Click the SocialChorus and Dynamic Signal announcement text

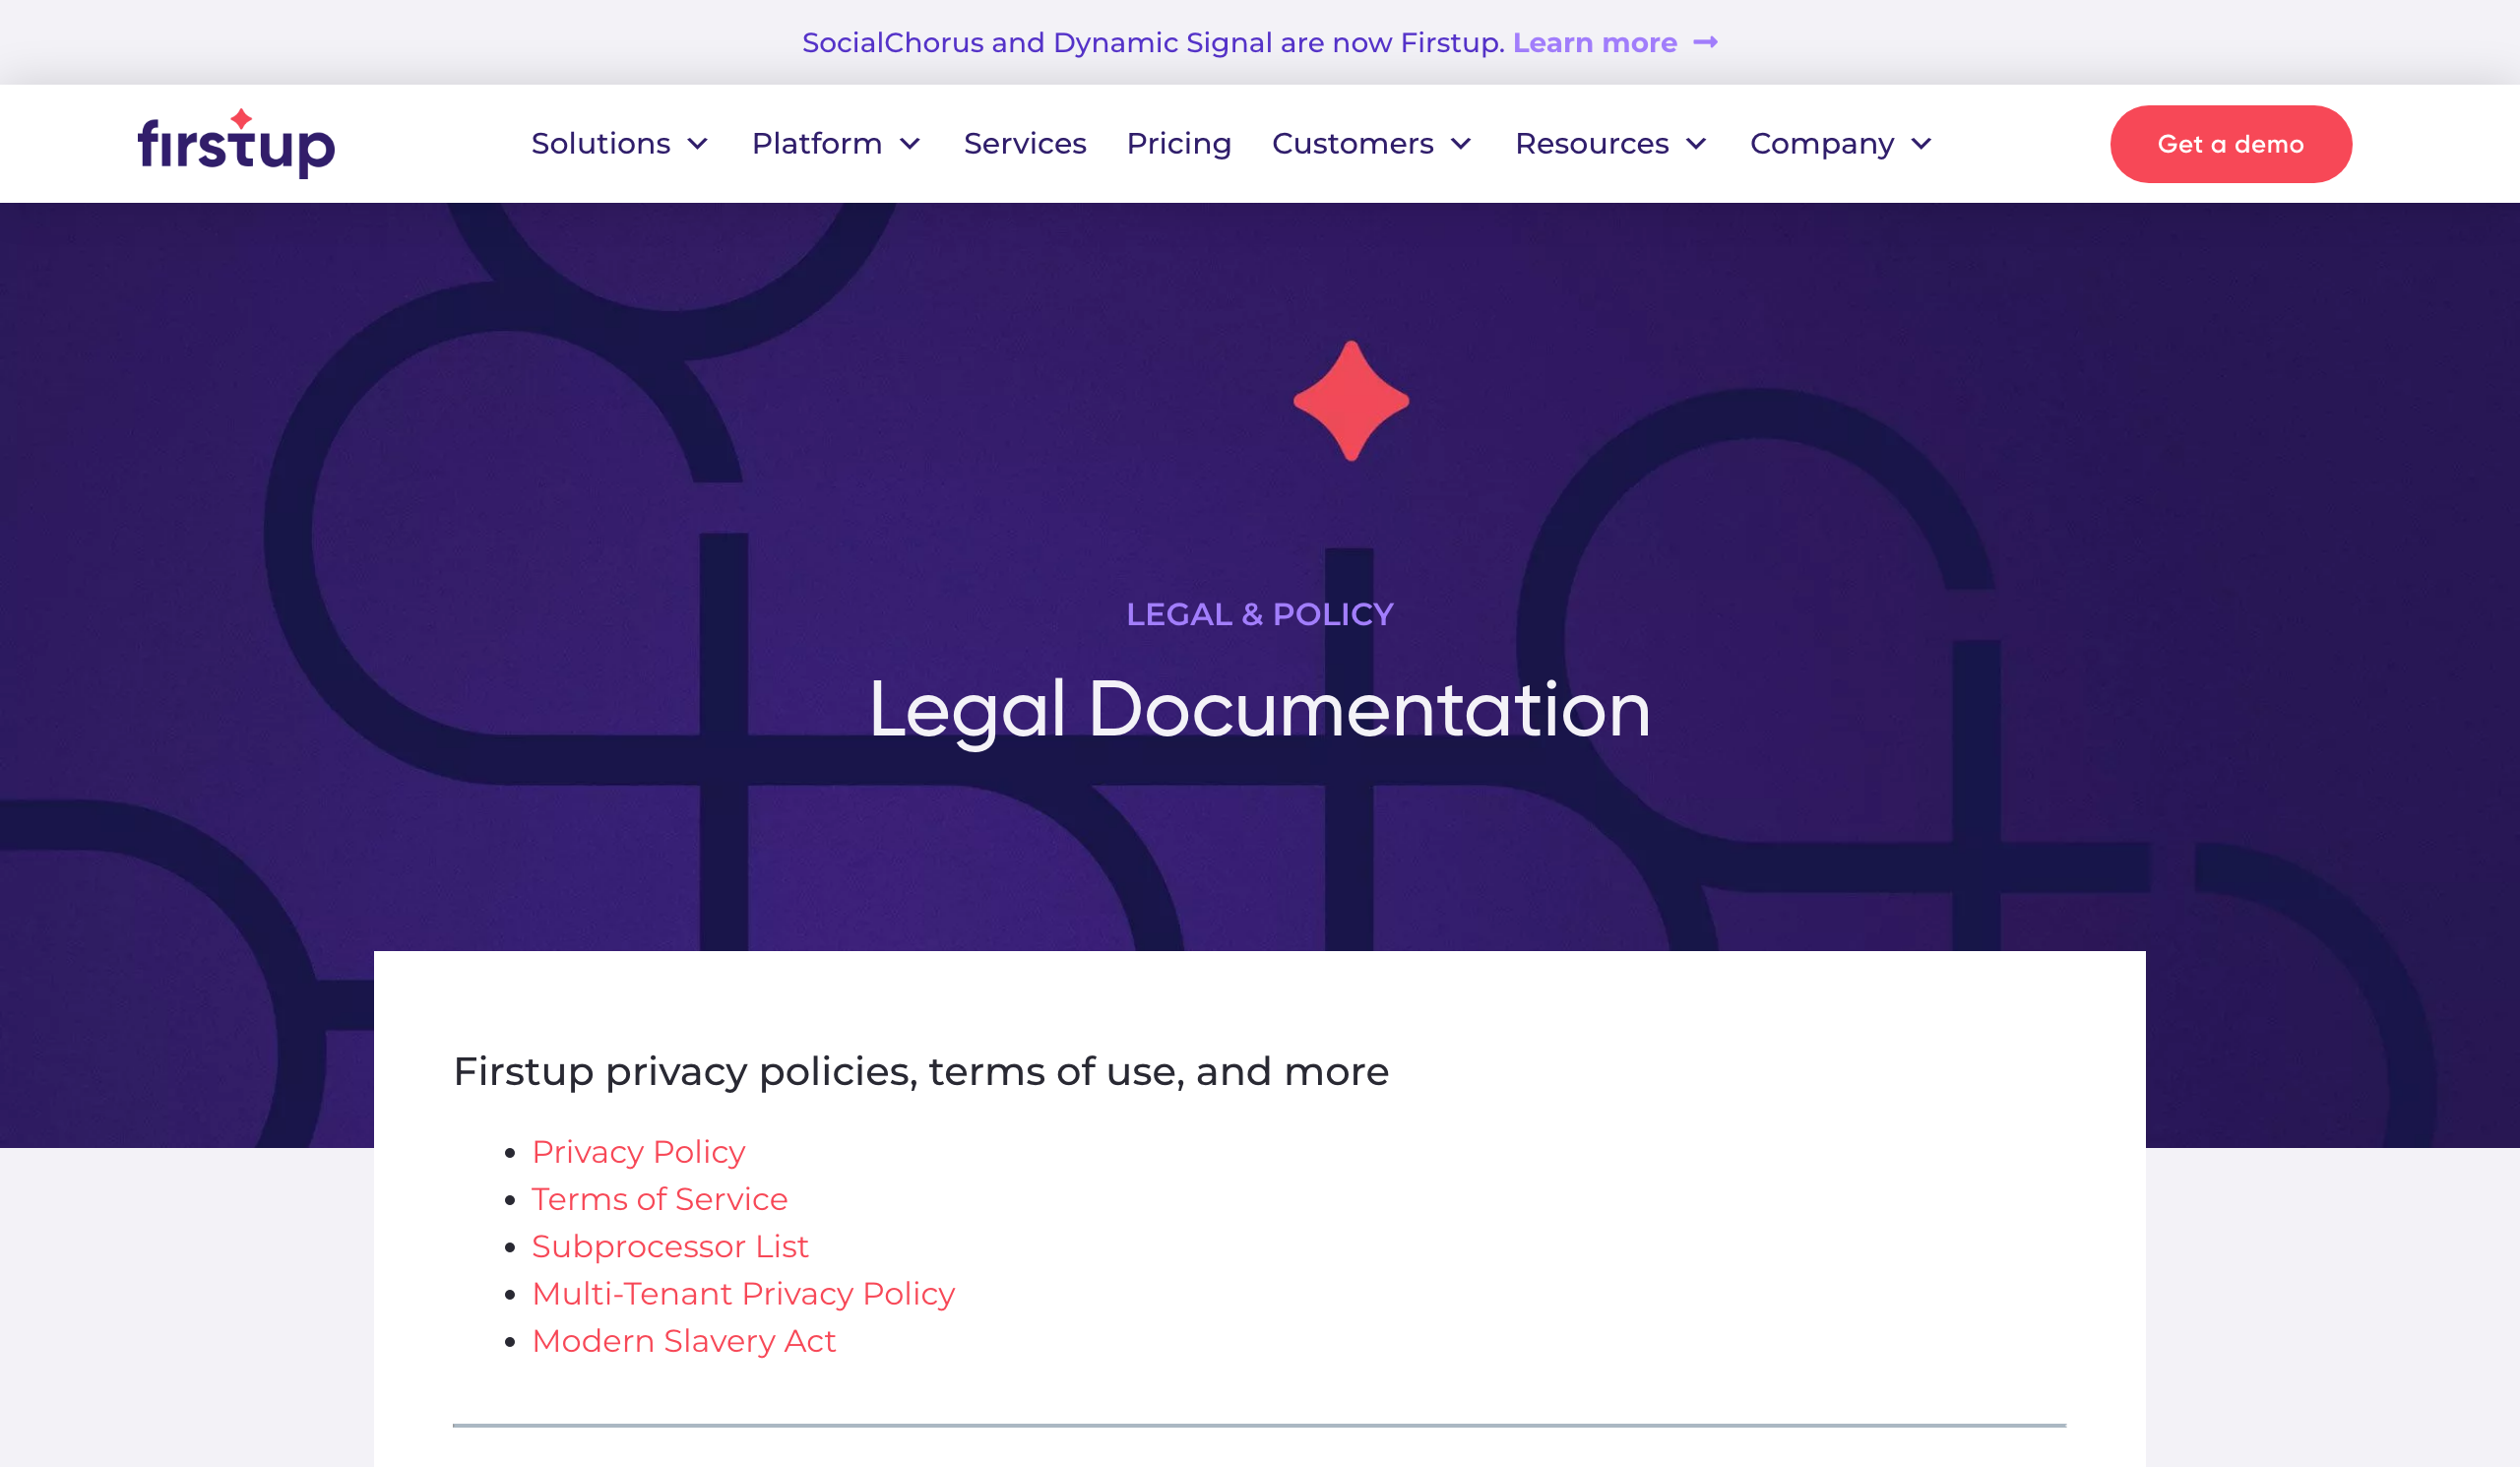(1153, 42)
